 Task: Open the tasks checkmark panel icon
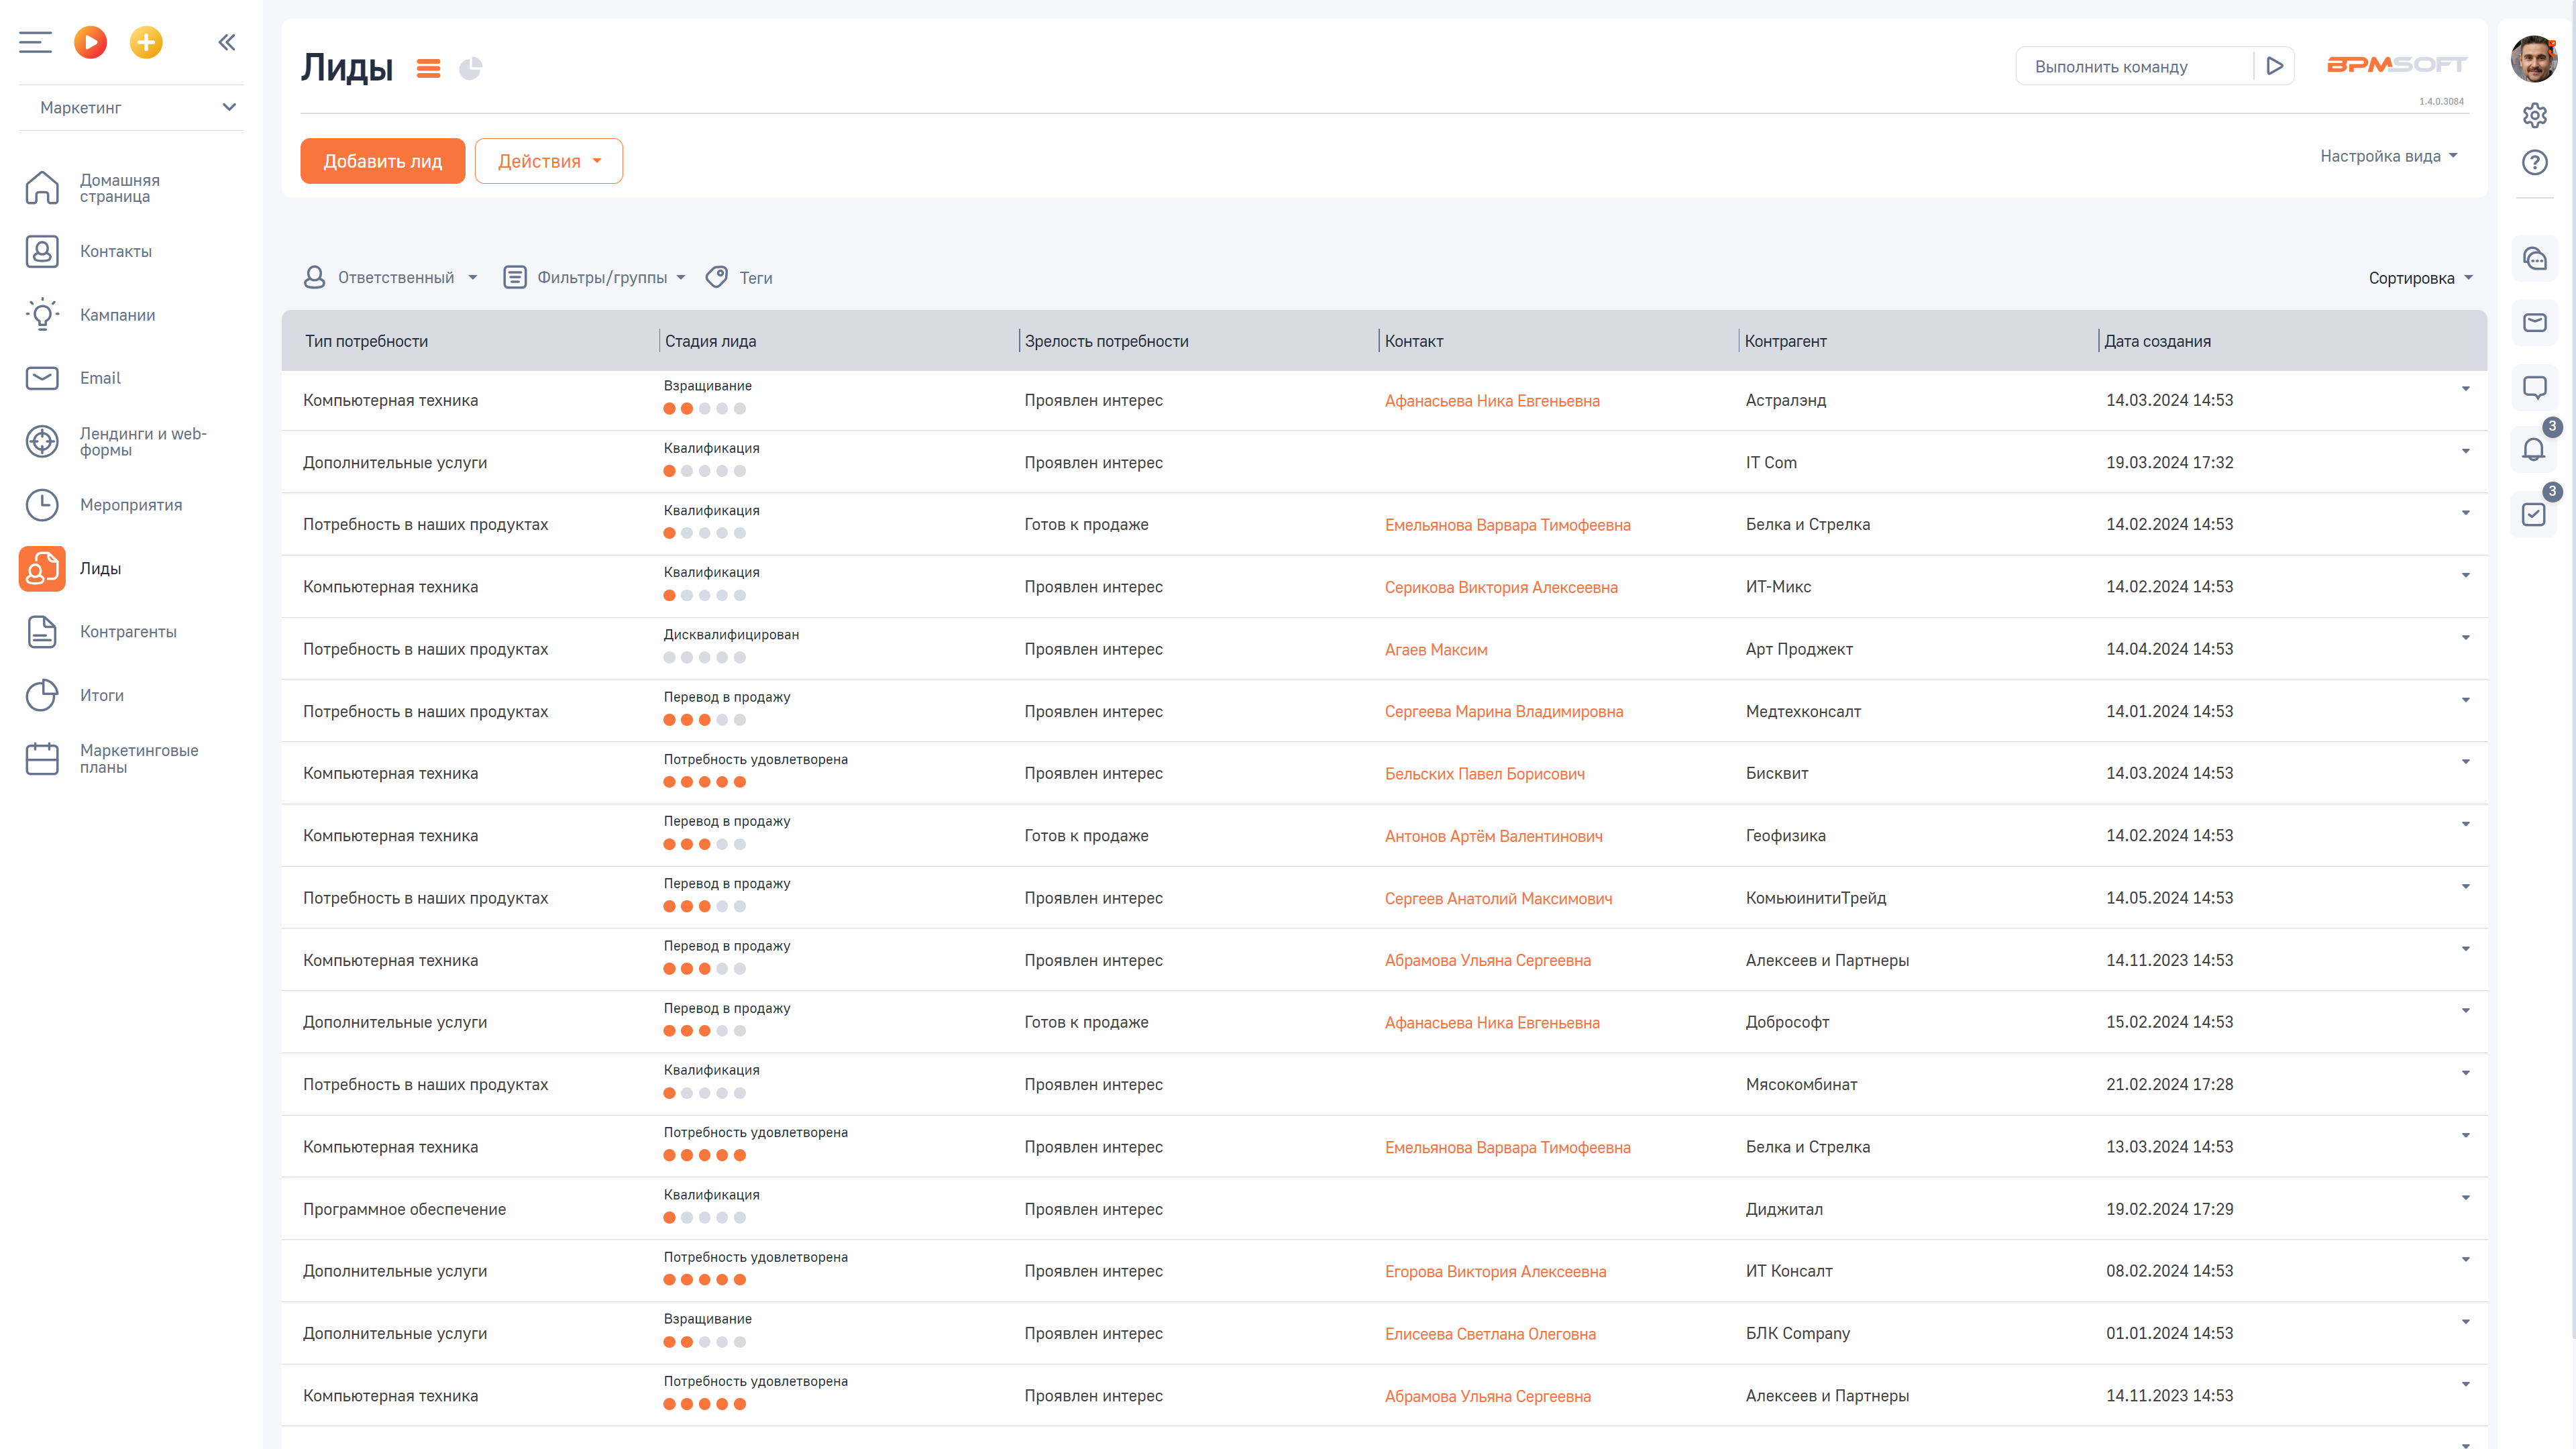coord(2533,514)
